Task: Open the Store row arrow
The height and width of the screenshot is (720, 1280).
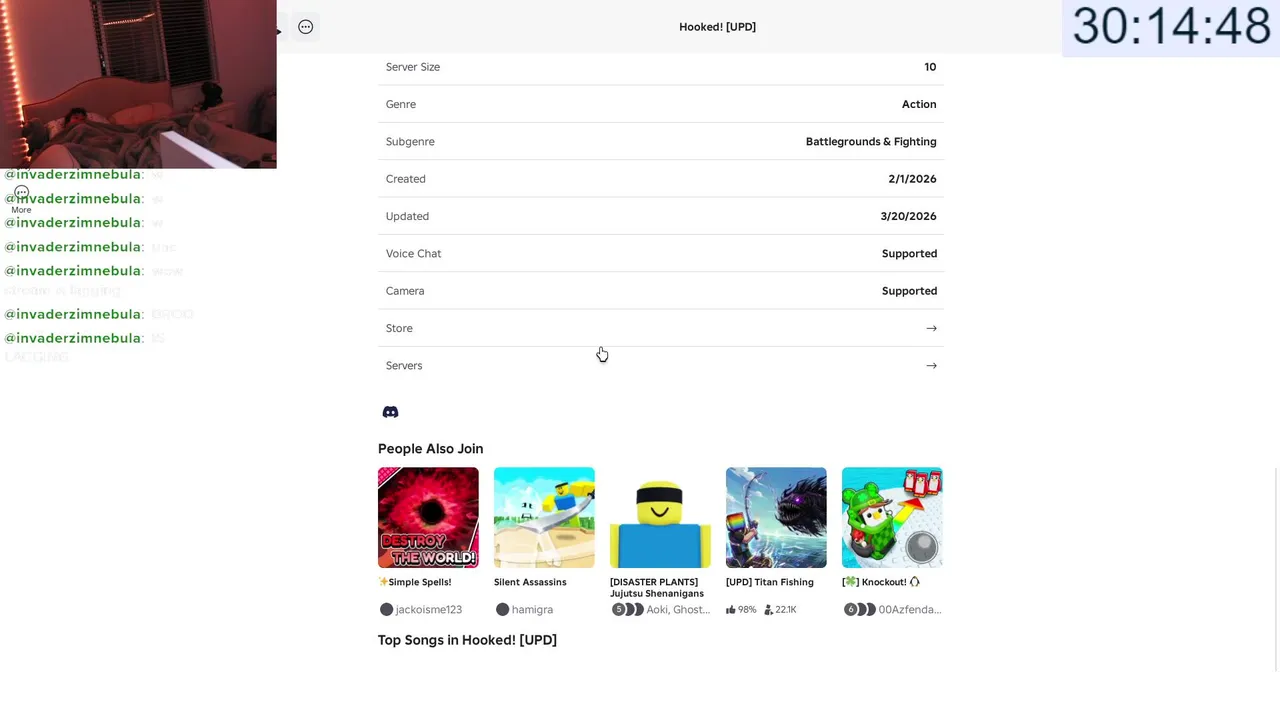Action: [x=931, y=328]
